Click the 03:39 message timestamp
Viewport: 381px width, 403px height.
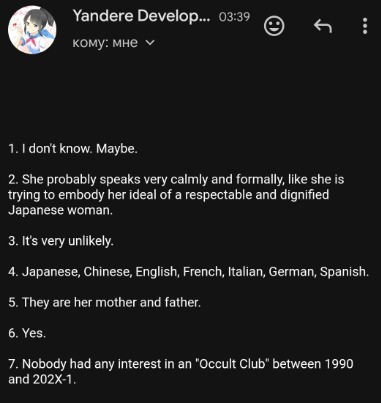tap(234, 17)
